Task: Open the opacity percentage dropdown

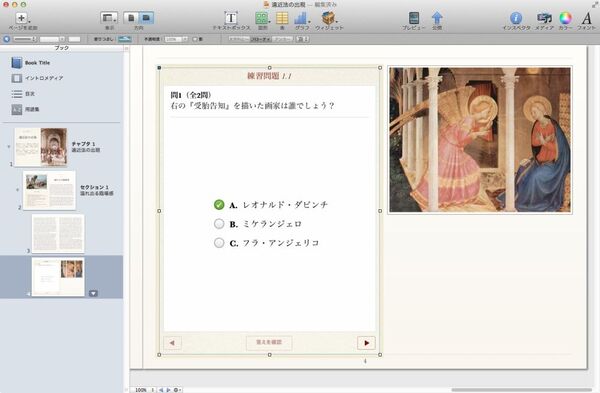Action: click(176, 39)
